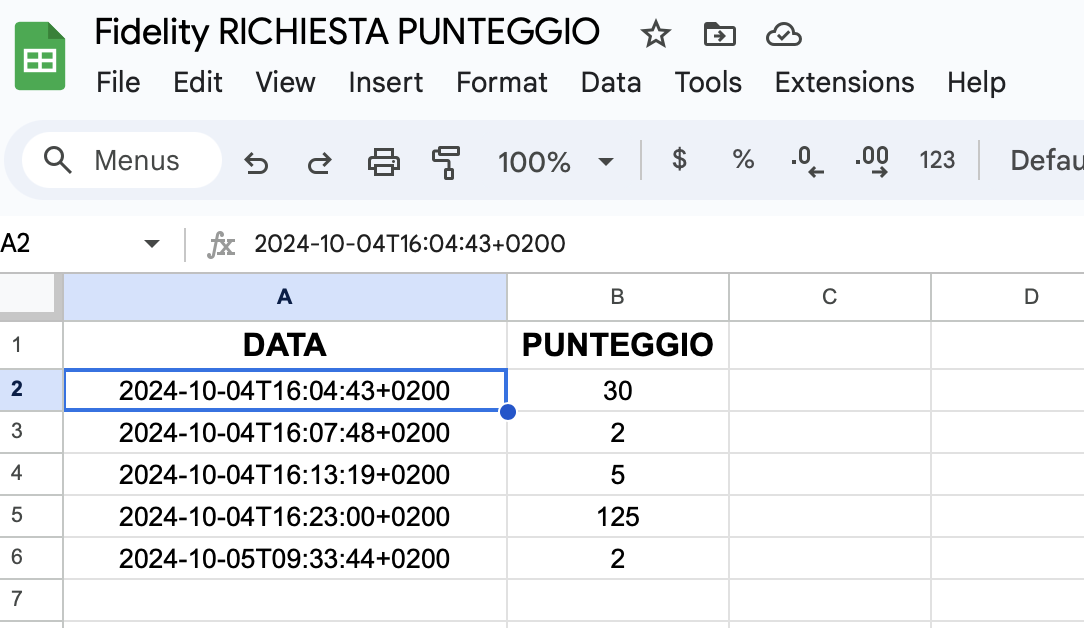
Task: Open the 100% zoom dropdown
Action: (x=556, y=162)
